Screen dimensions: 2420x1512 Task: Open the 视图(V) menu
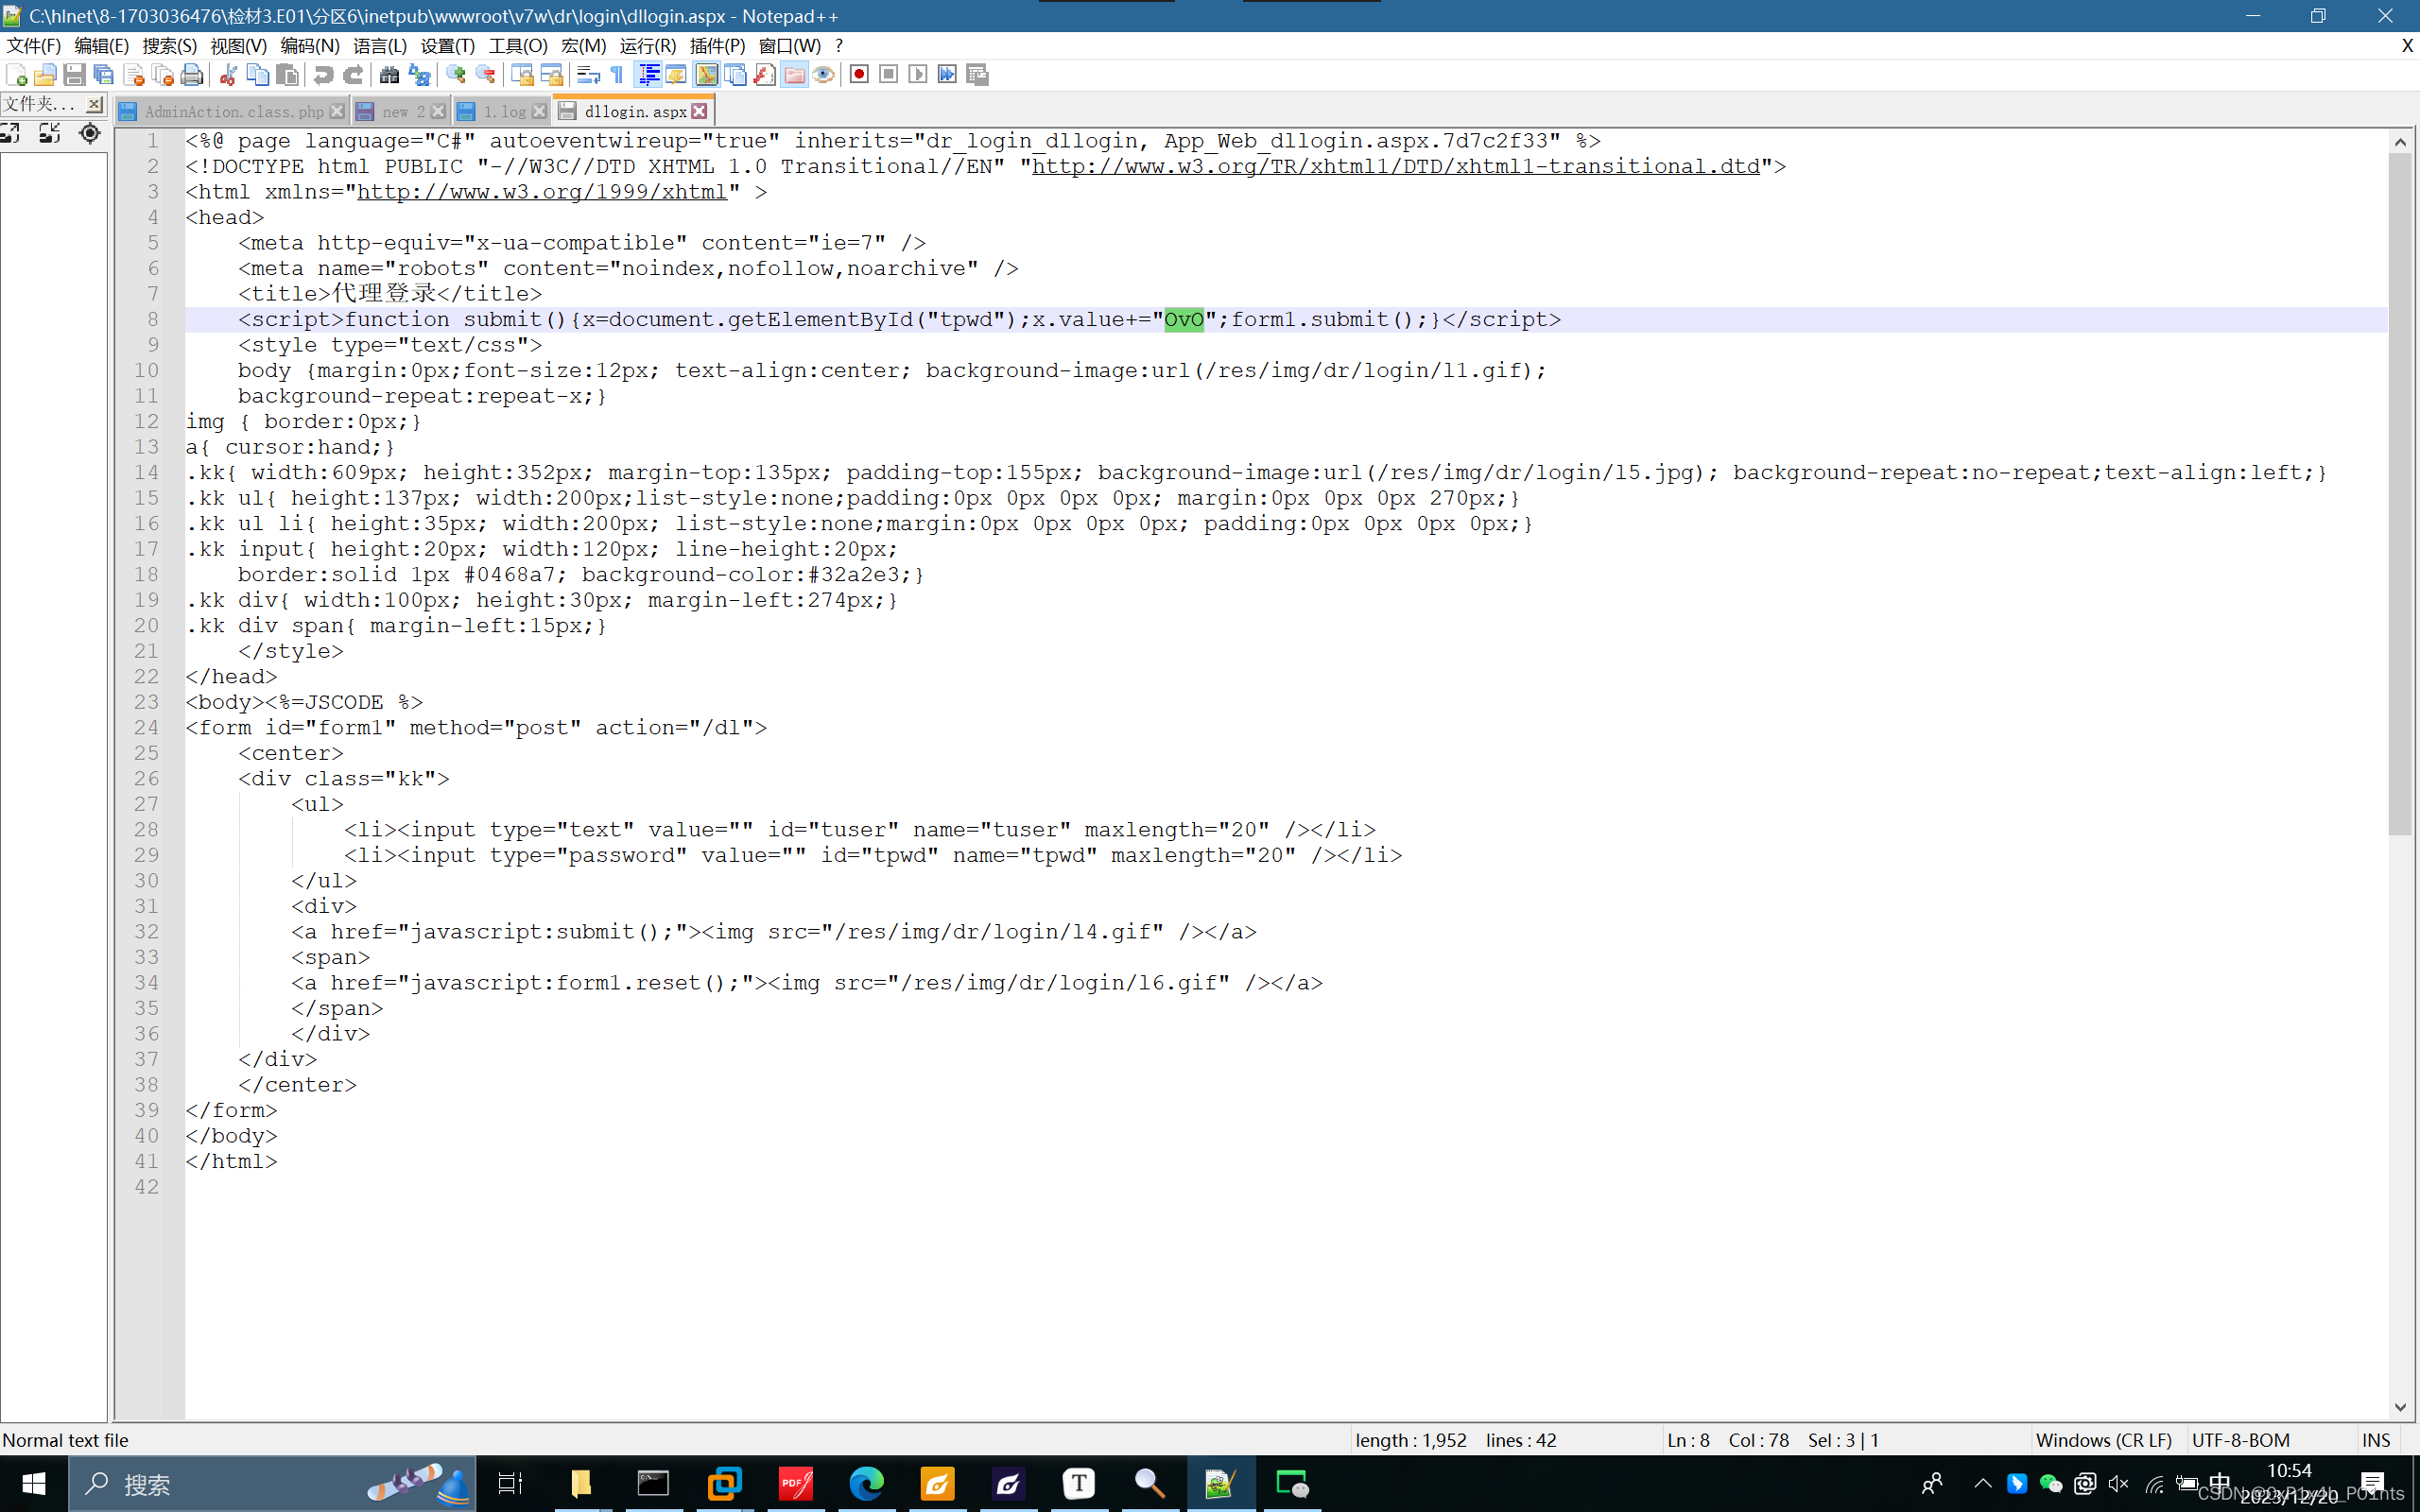pyautogui.click(x=238, y=46)
